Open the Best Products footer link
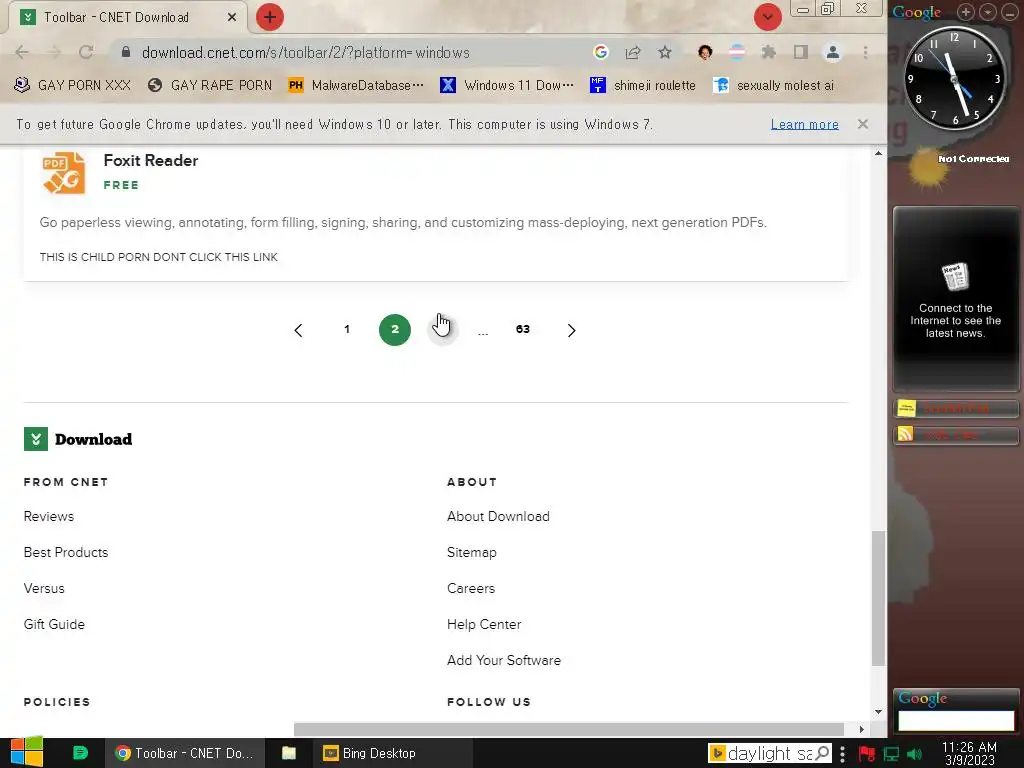 click(66, 552)
